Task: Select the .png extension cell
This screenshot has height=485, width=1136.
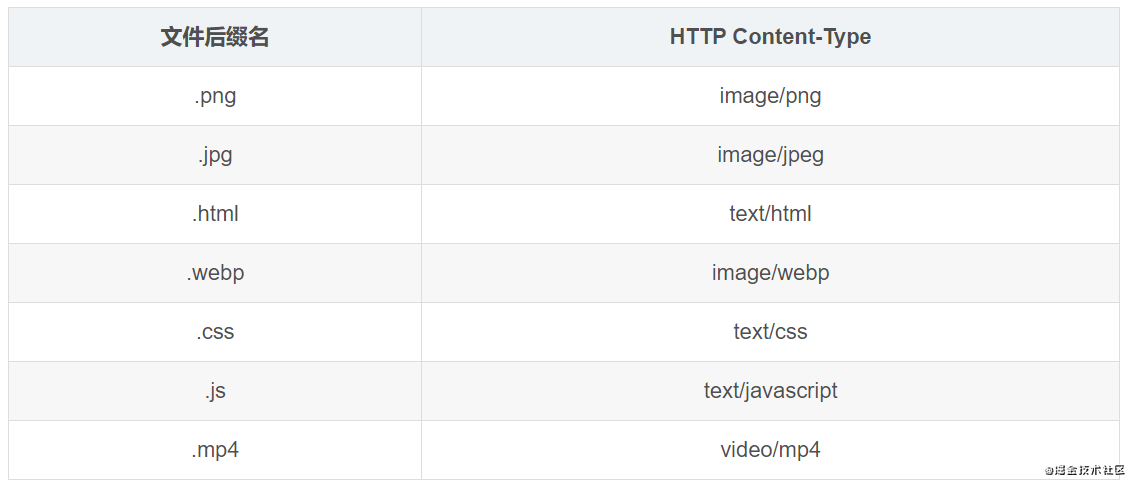Action: point(215,96)
